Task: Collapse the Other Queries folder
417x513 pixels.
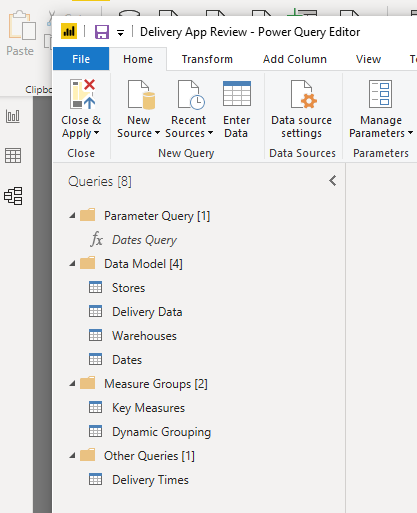Action: tap(72, 456)
